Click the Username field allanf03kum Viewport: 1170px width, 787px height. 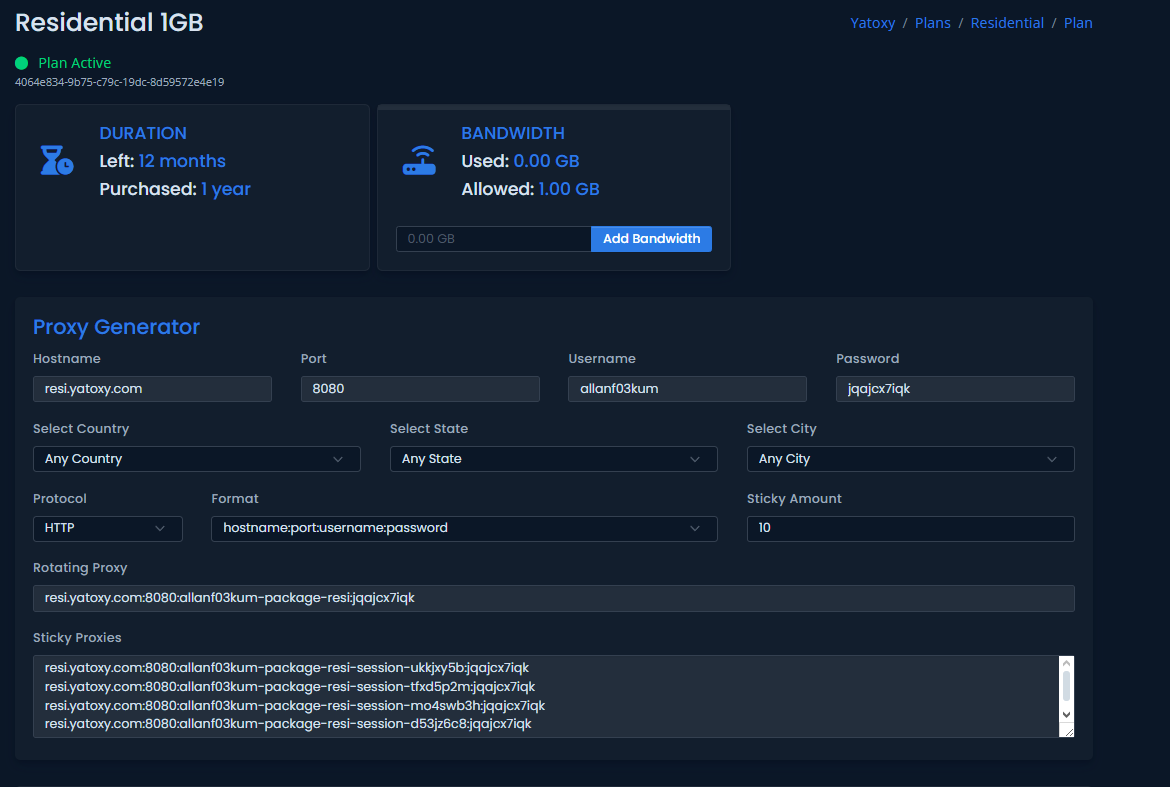click(x=687, y=389)
